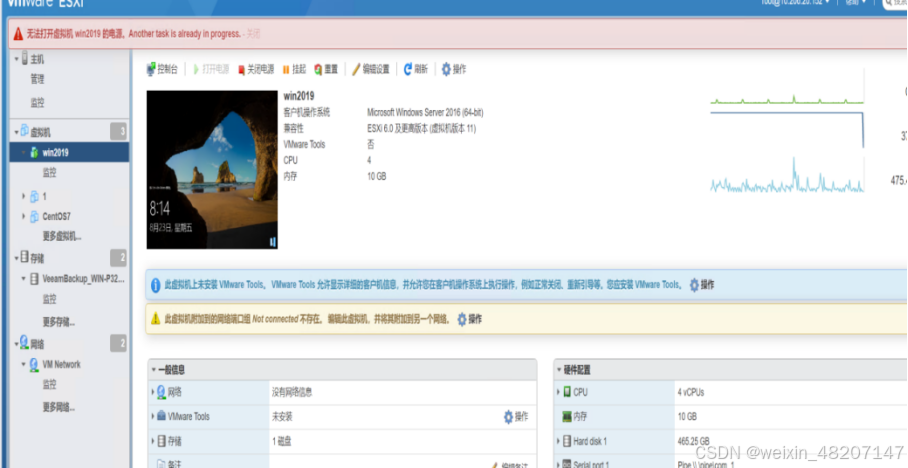Click the 网络 networking sidebar icon
This screenshot has height=468, width=908.
point(24,343)
